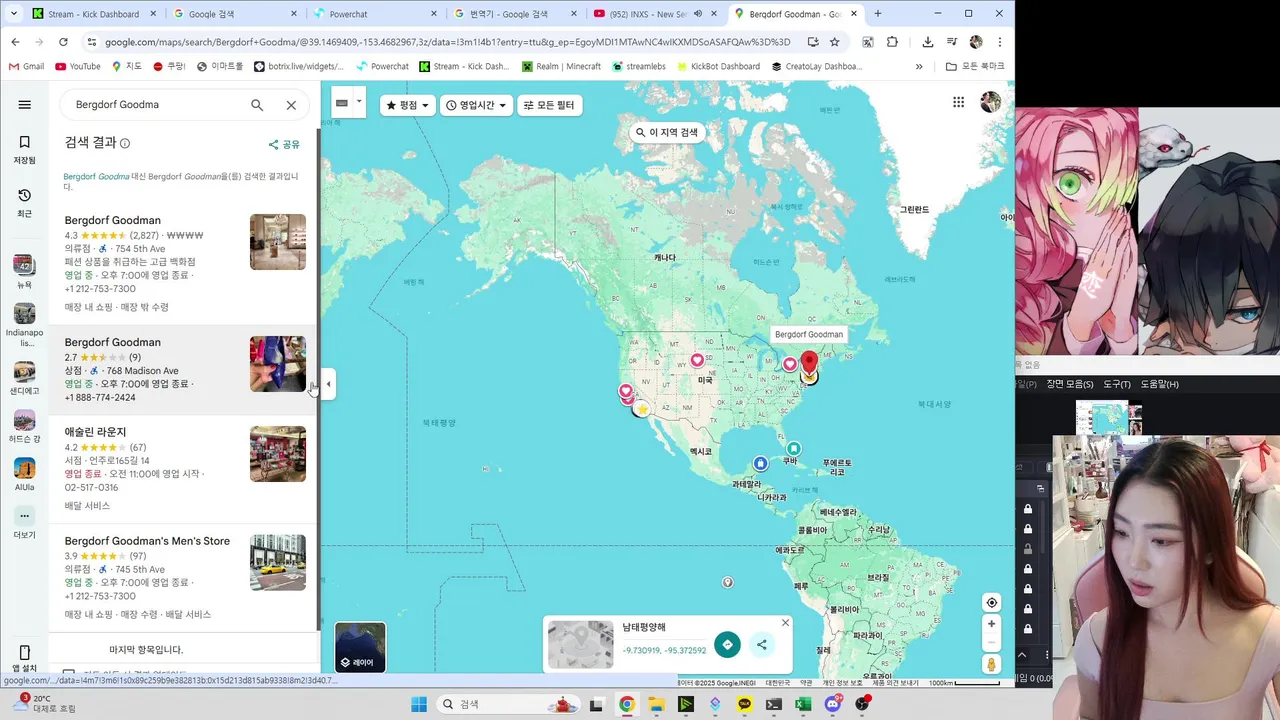
Task: Share the 남태평양해 location card
Action: pos(762,645)
